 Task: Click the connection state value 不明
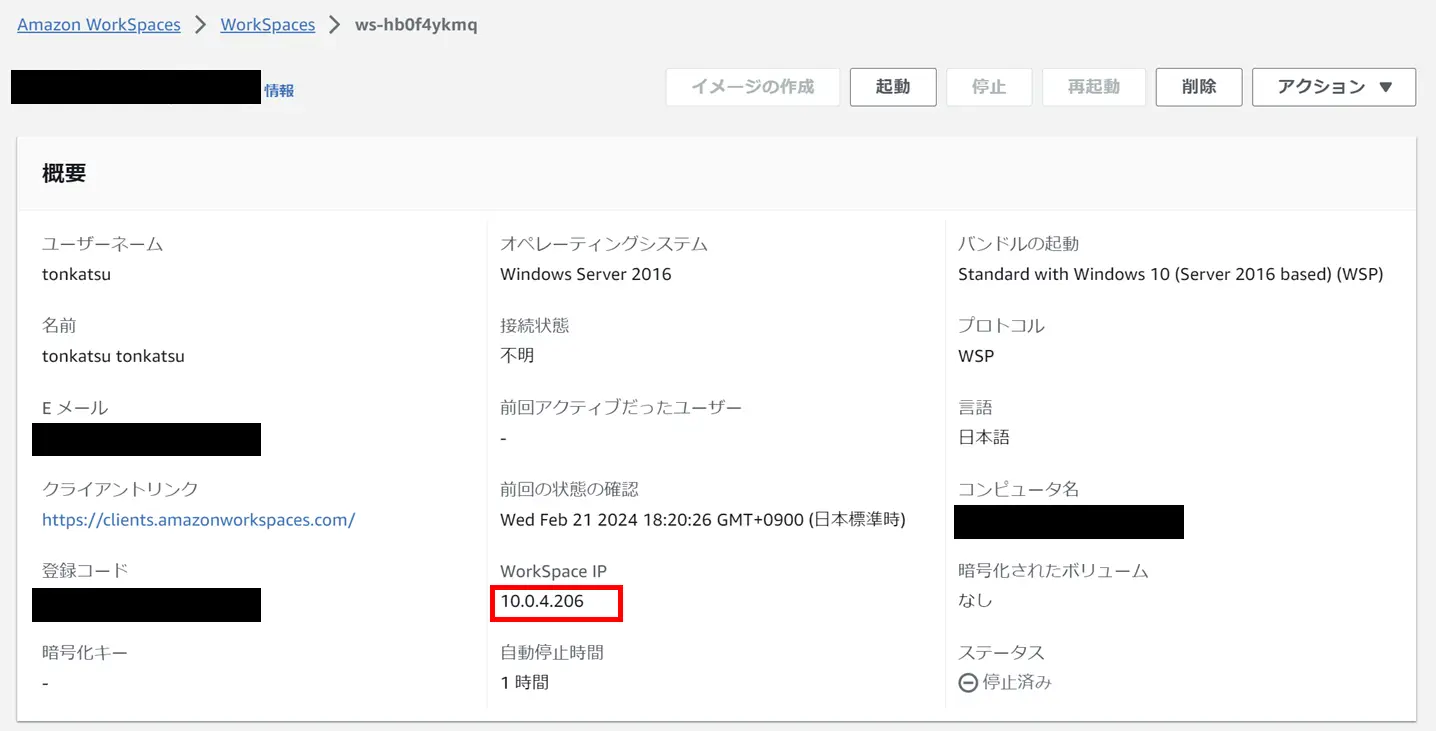tap(517, 356)
